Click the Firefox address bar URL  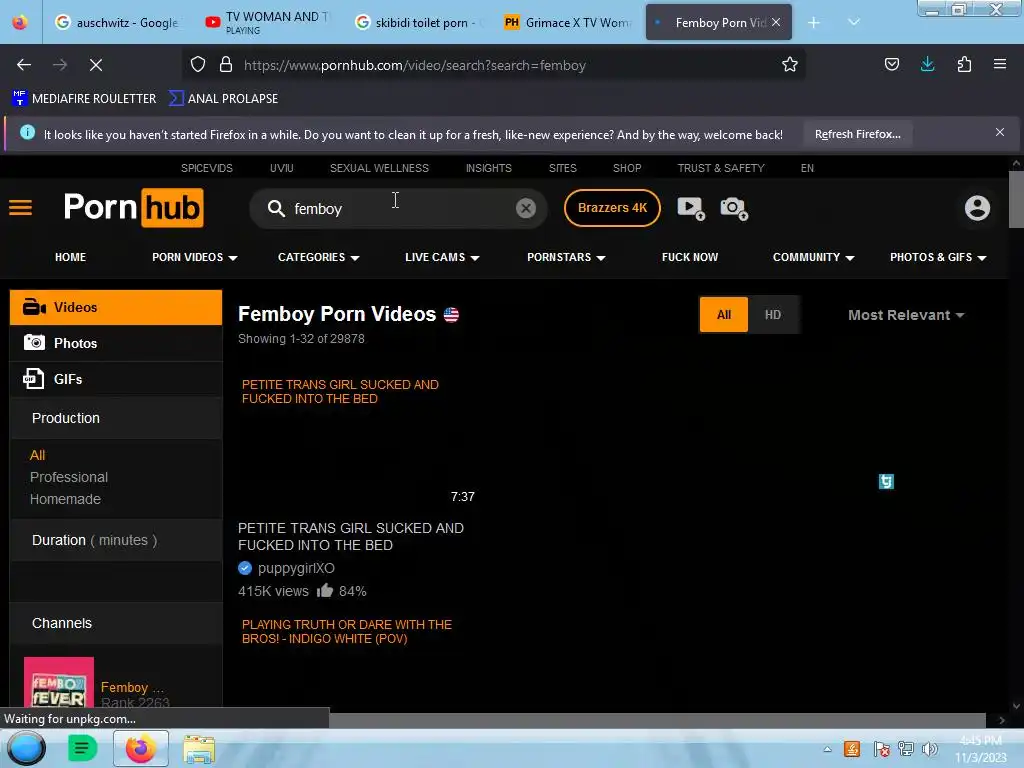coord(414,65)
